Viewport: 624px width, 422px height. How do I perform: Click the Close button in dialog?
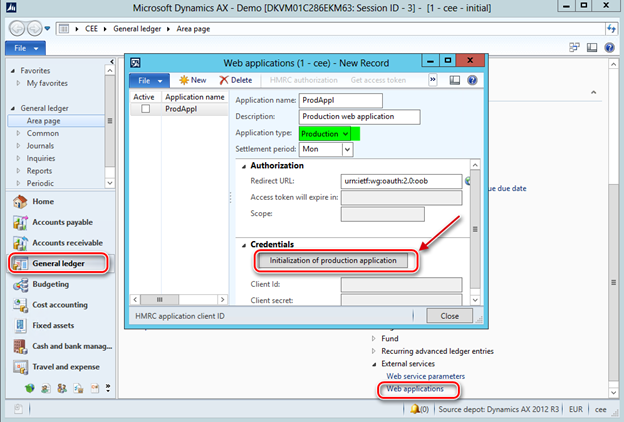[x=449, y=316]
